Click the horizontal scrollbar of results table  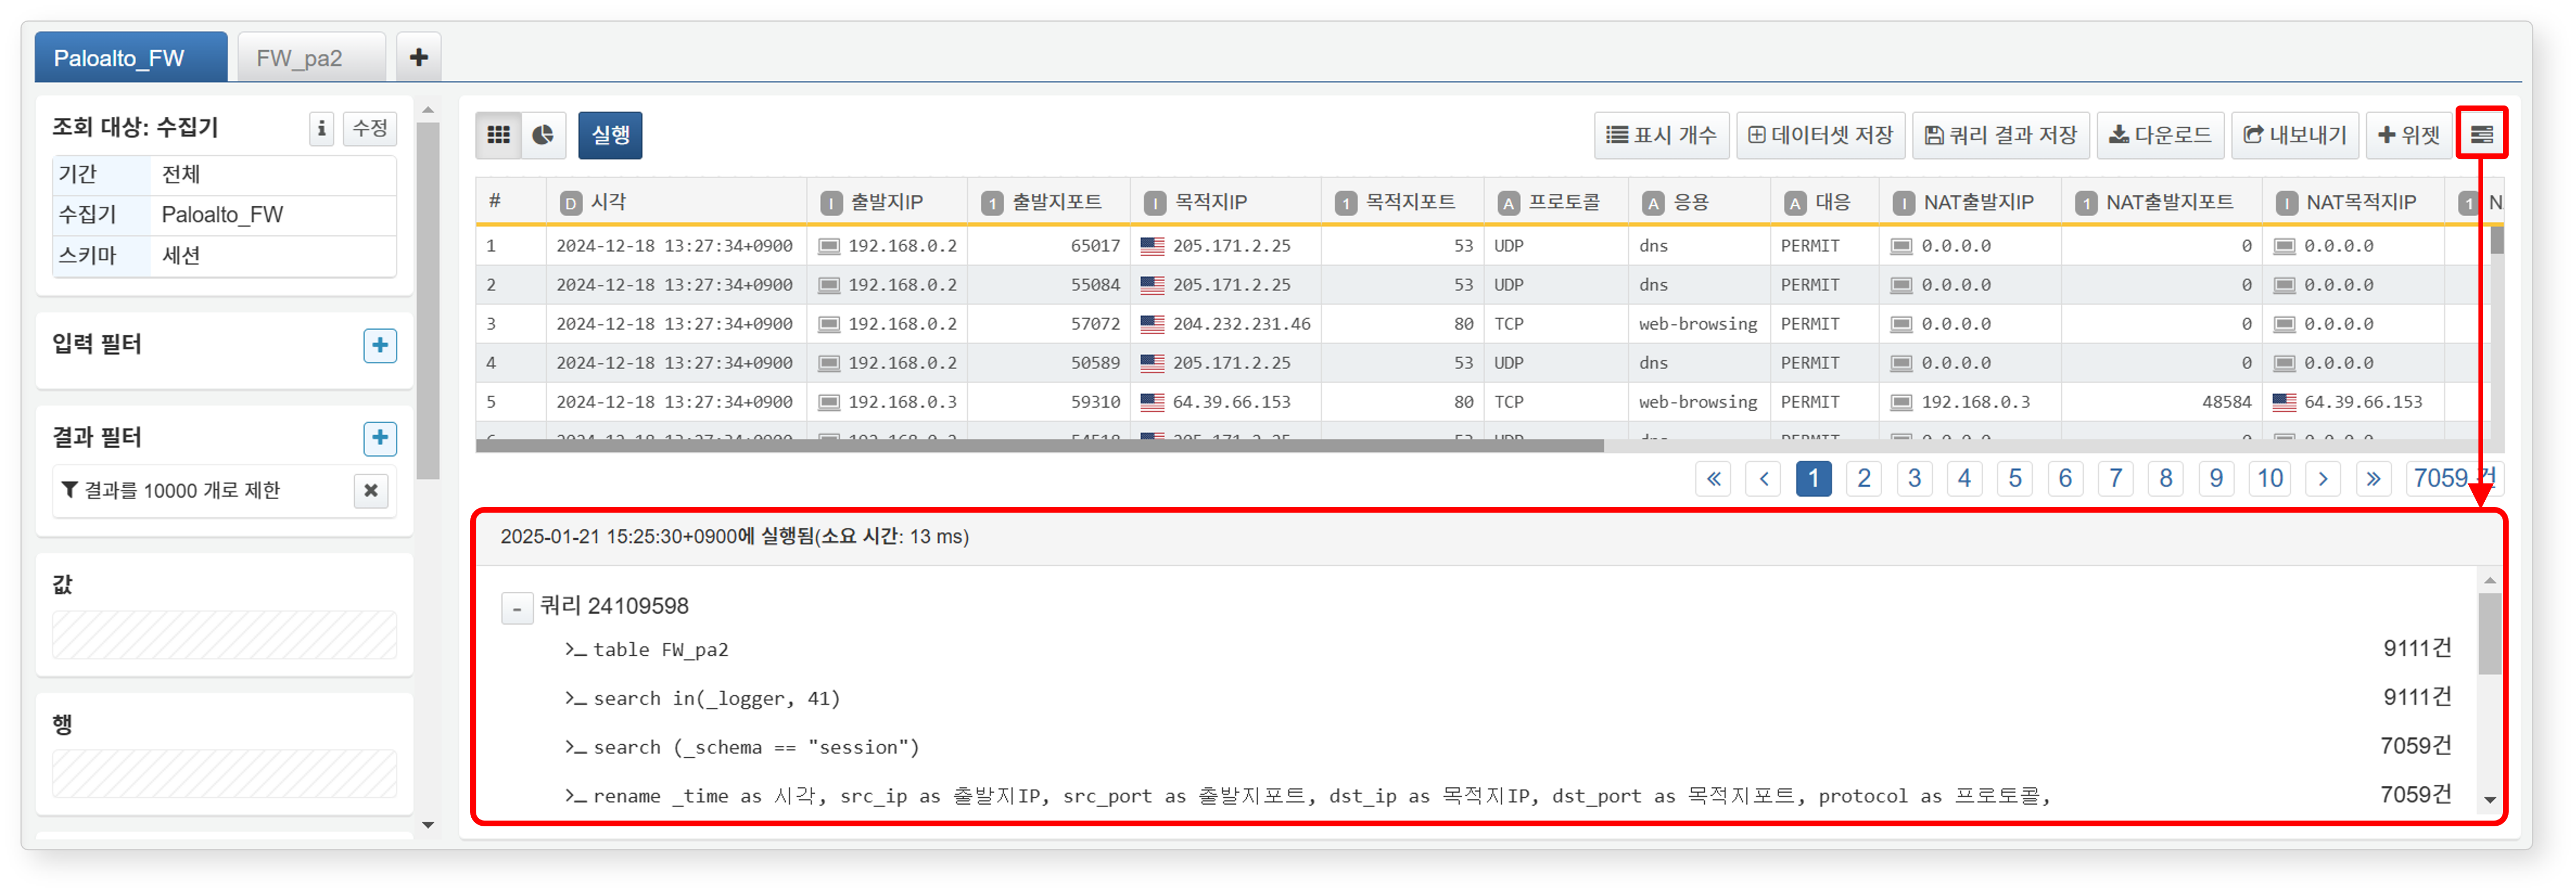point(1040,446)
